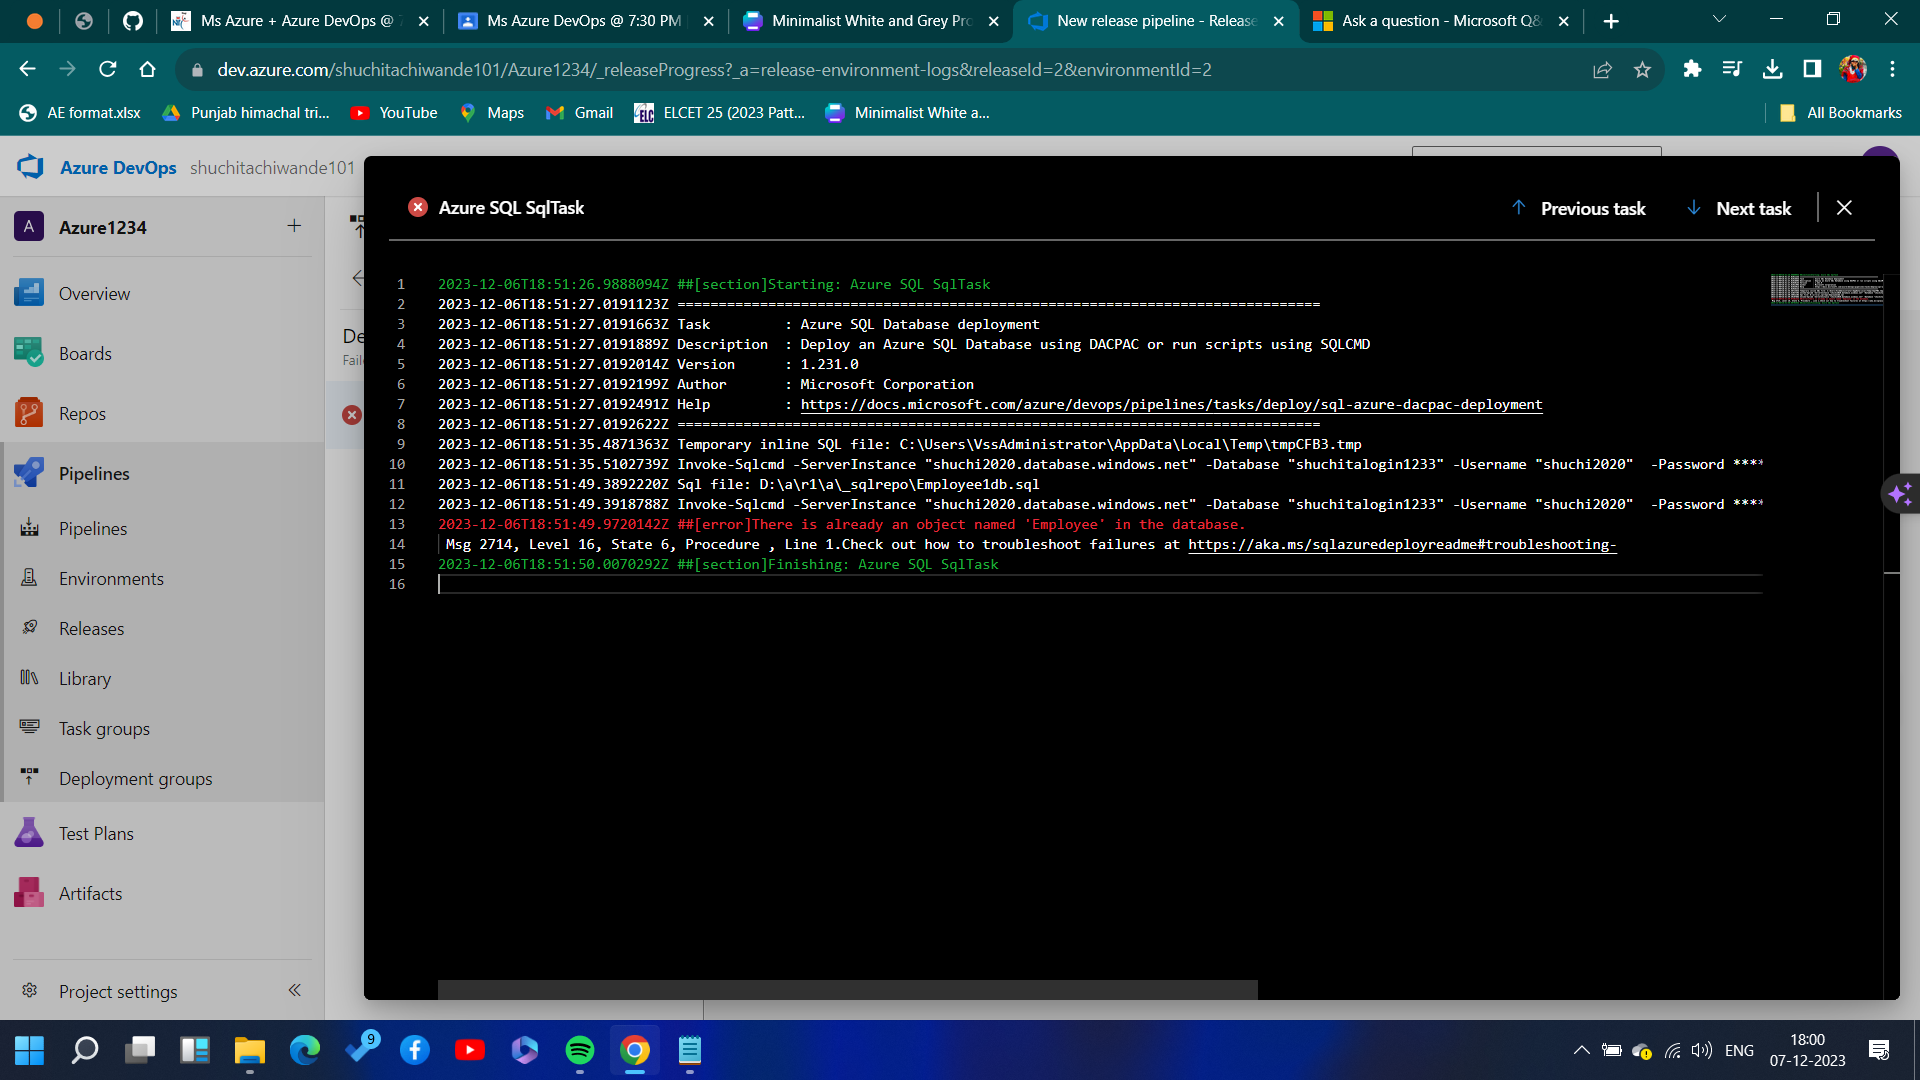Open a new browser tab
The image size is (1920, 1080).
(1610, 21)
